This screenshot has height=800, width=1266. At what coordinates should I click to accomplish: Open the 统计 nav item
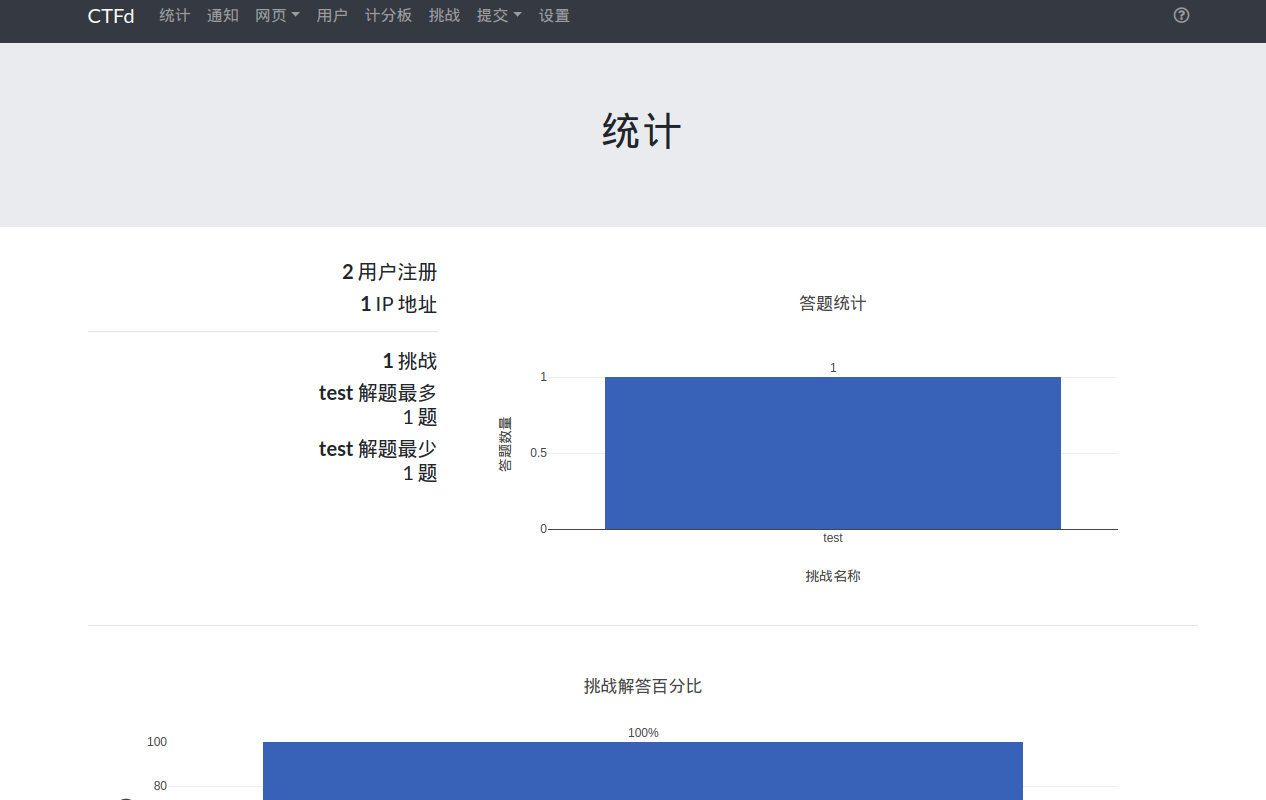pos(175,16)
